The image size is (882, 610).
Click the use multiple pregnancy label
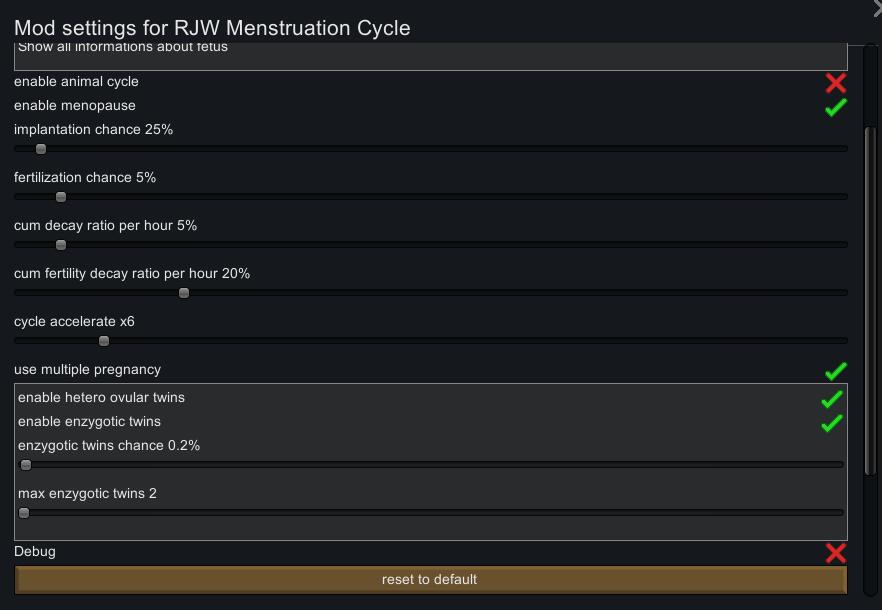87,369
